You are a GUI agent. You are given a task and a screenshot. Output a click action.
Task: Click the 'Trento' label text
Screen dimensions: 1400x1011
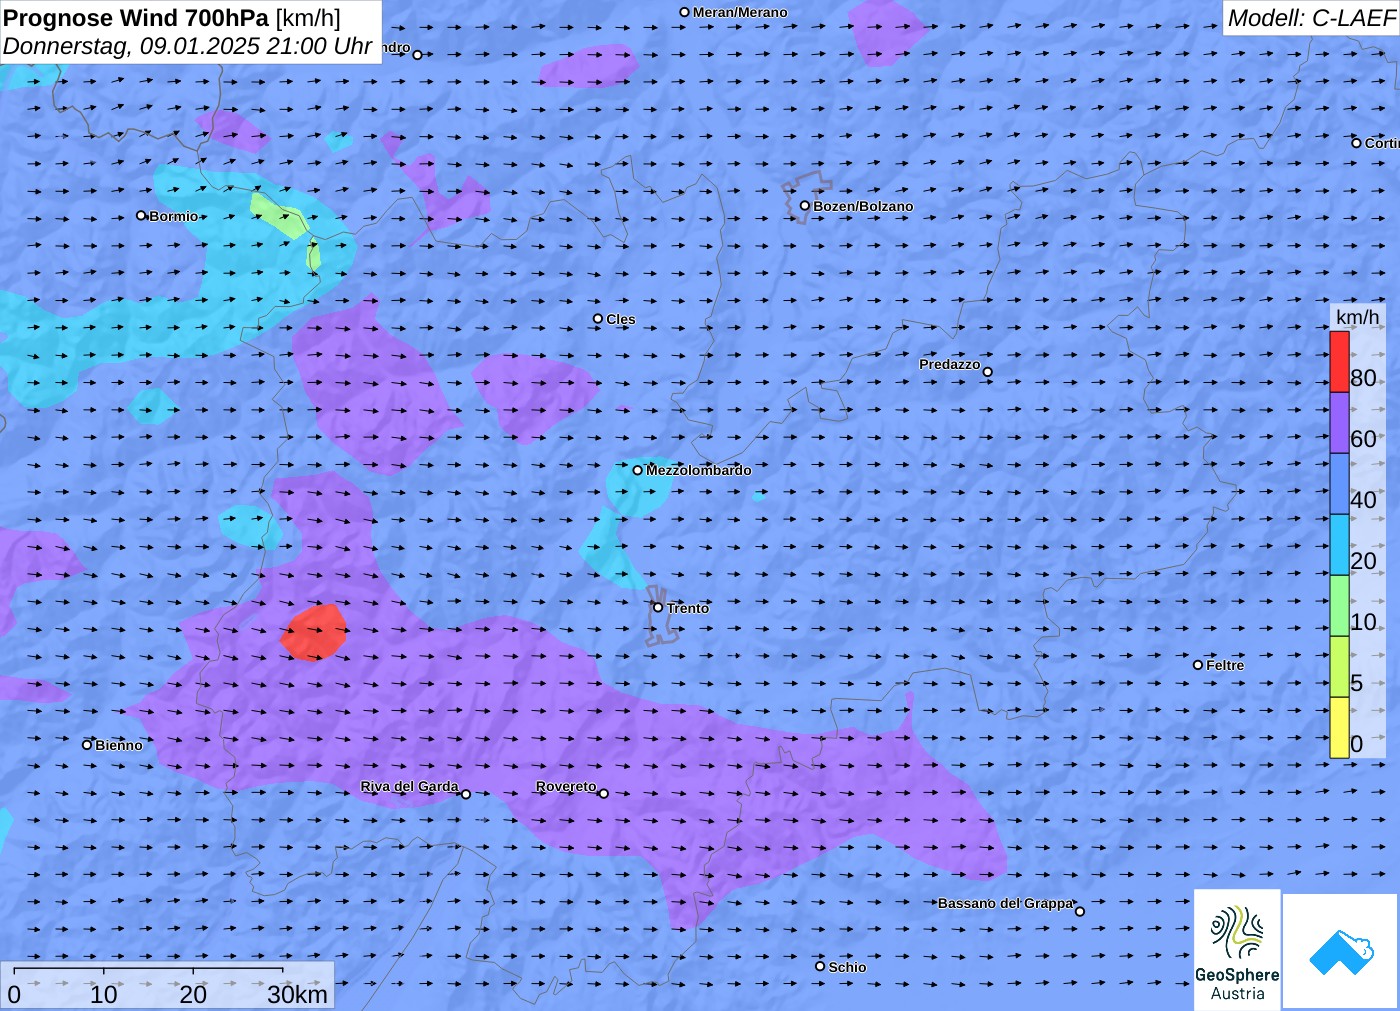(688, 608)
